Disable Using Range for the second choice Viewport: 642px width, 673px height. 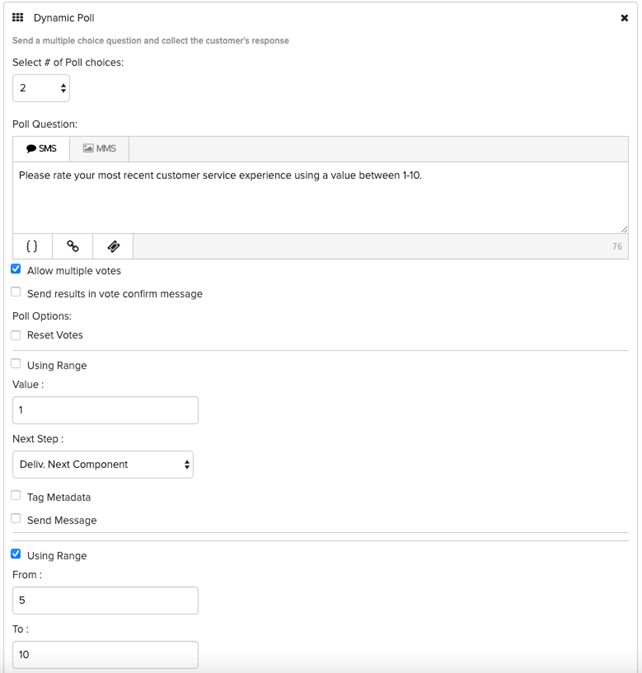click(16, 555)
